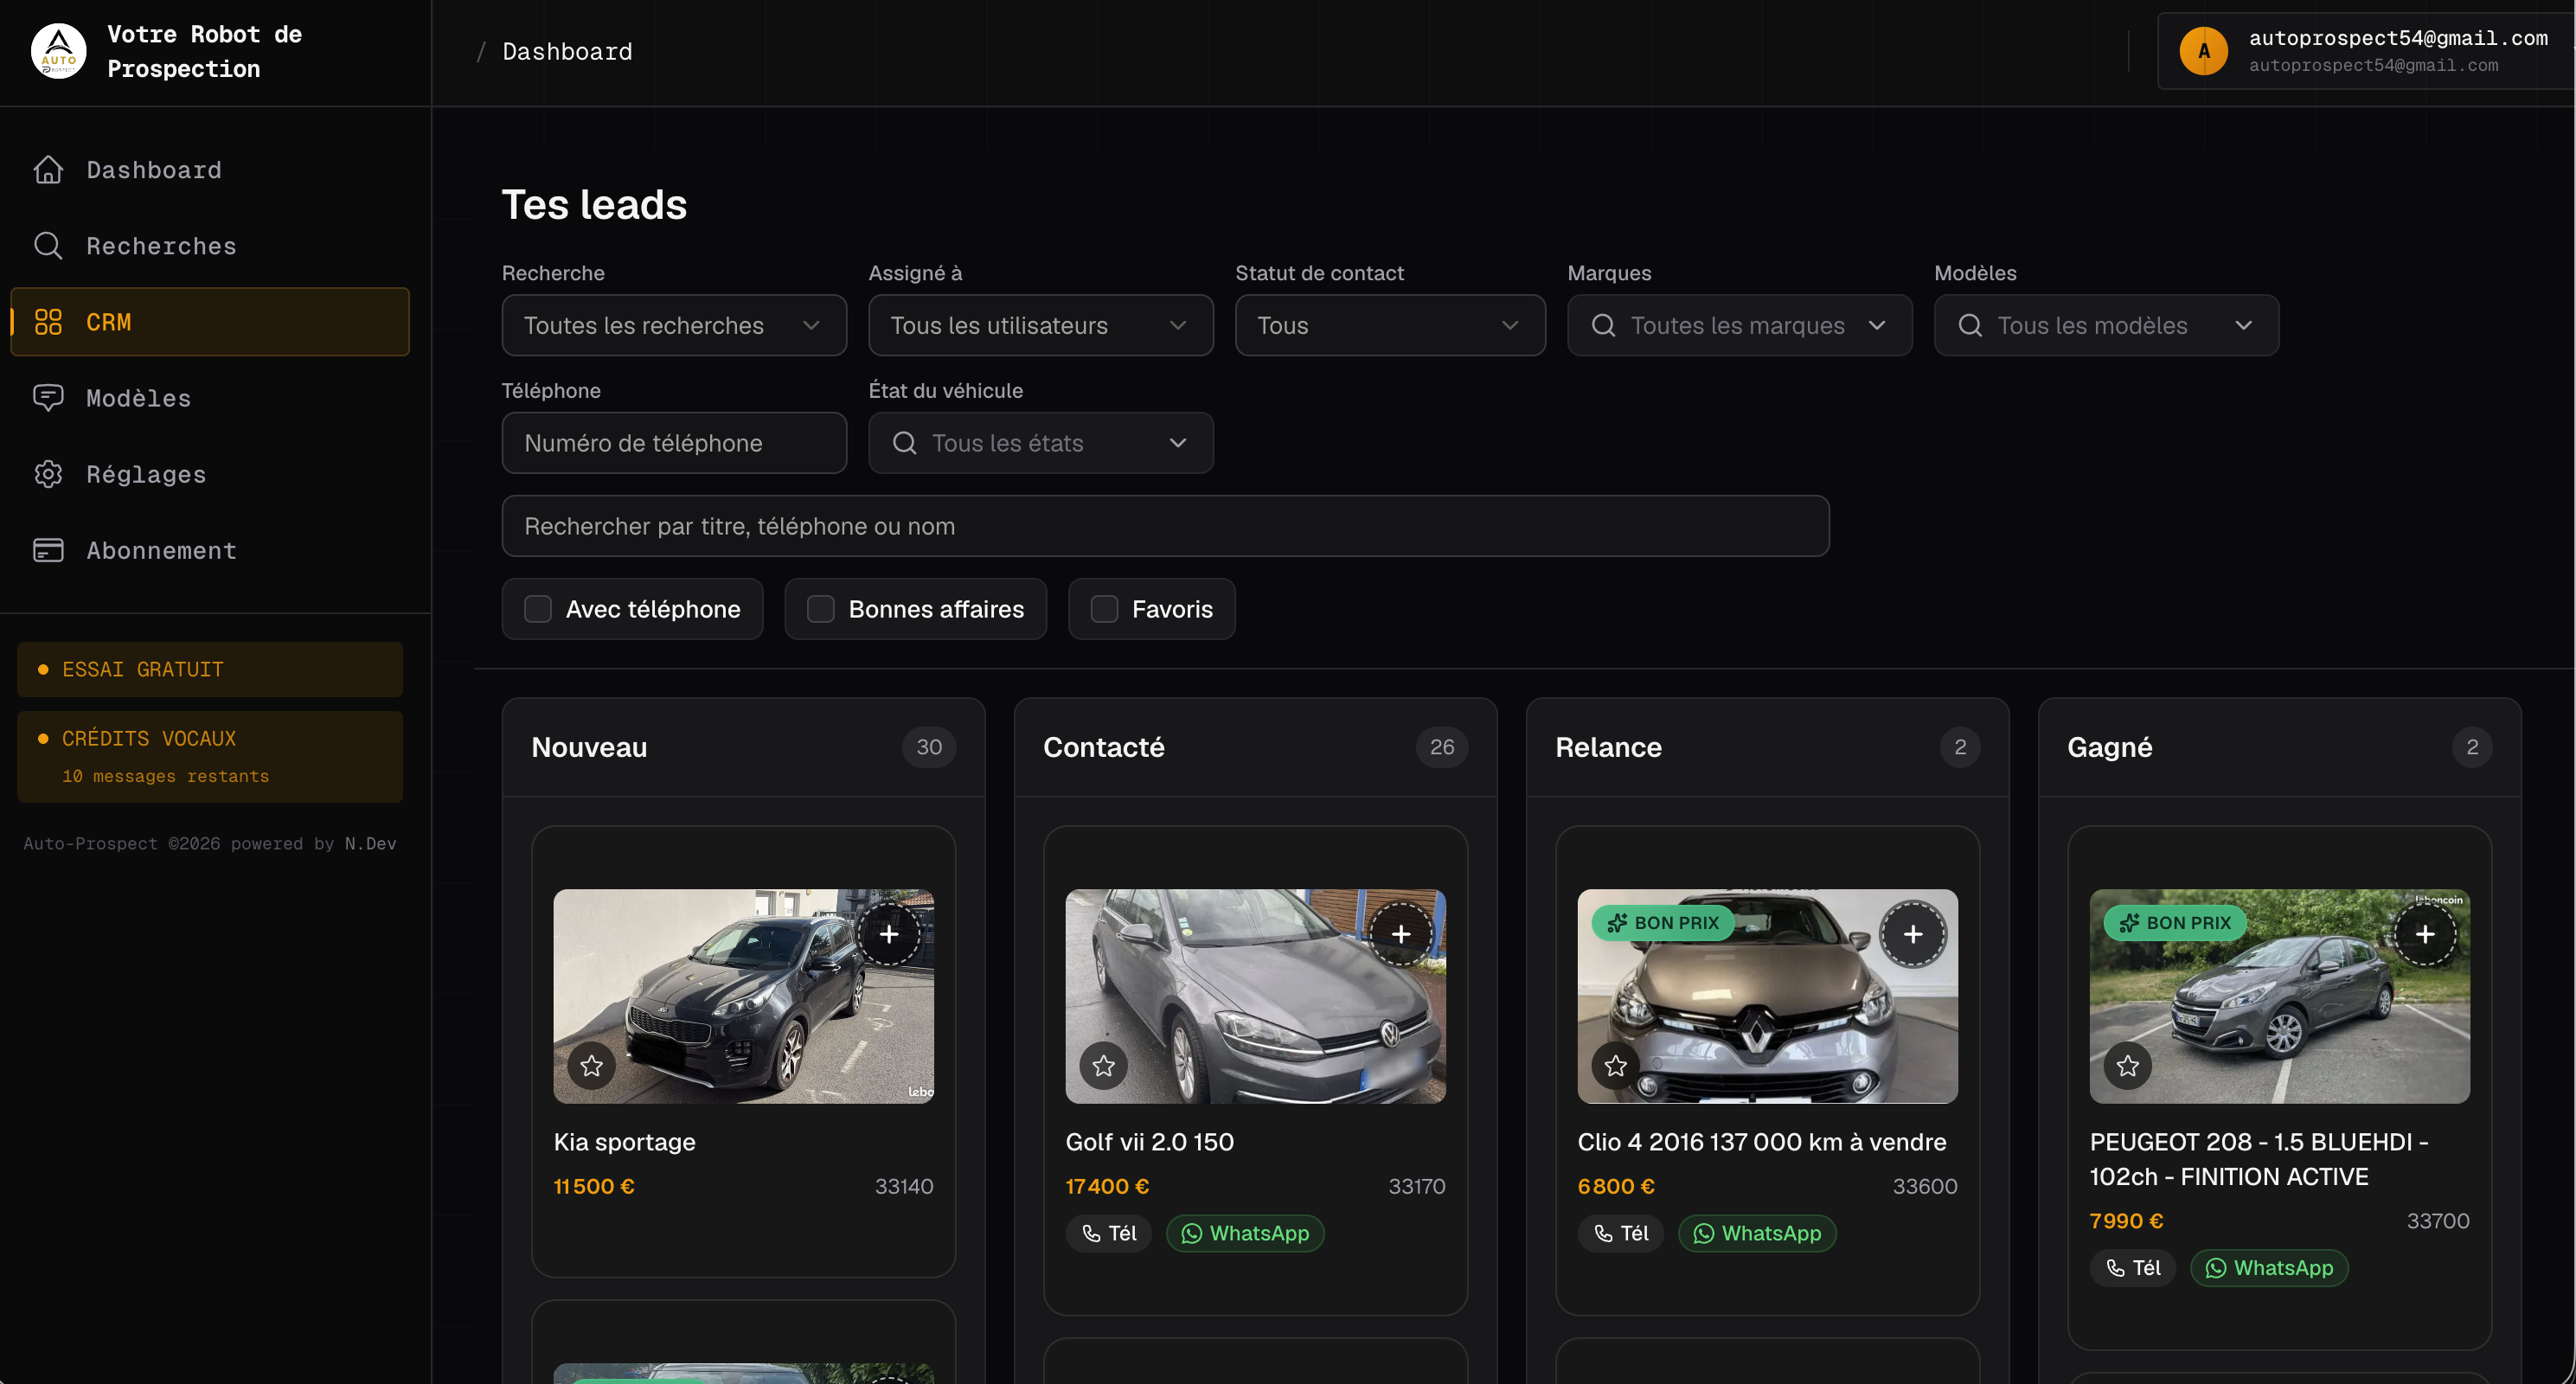
Task: Open the Statut de contact dropdown
Action: point(1390,325)
